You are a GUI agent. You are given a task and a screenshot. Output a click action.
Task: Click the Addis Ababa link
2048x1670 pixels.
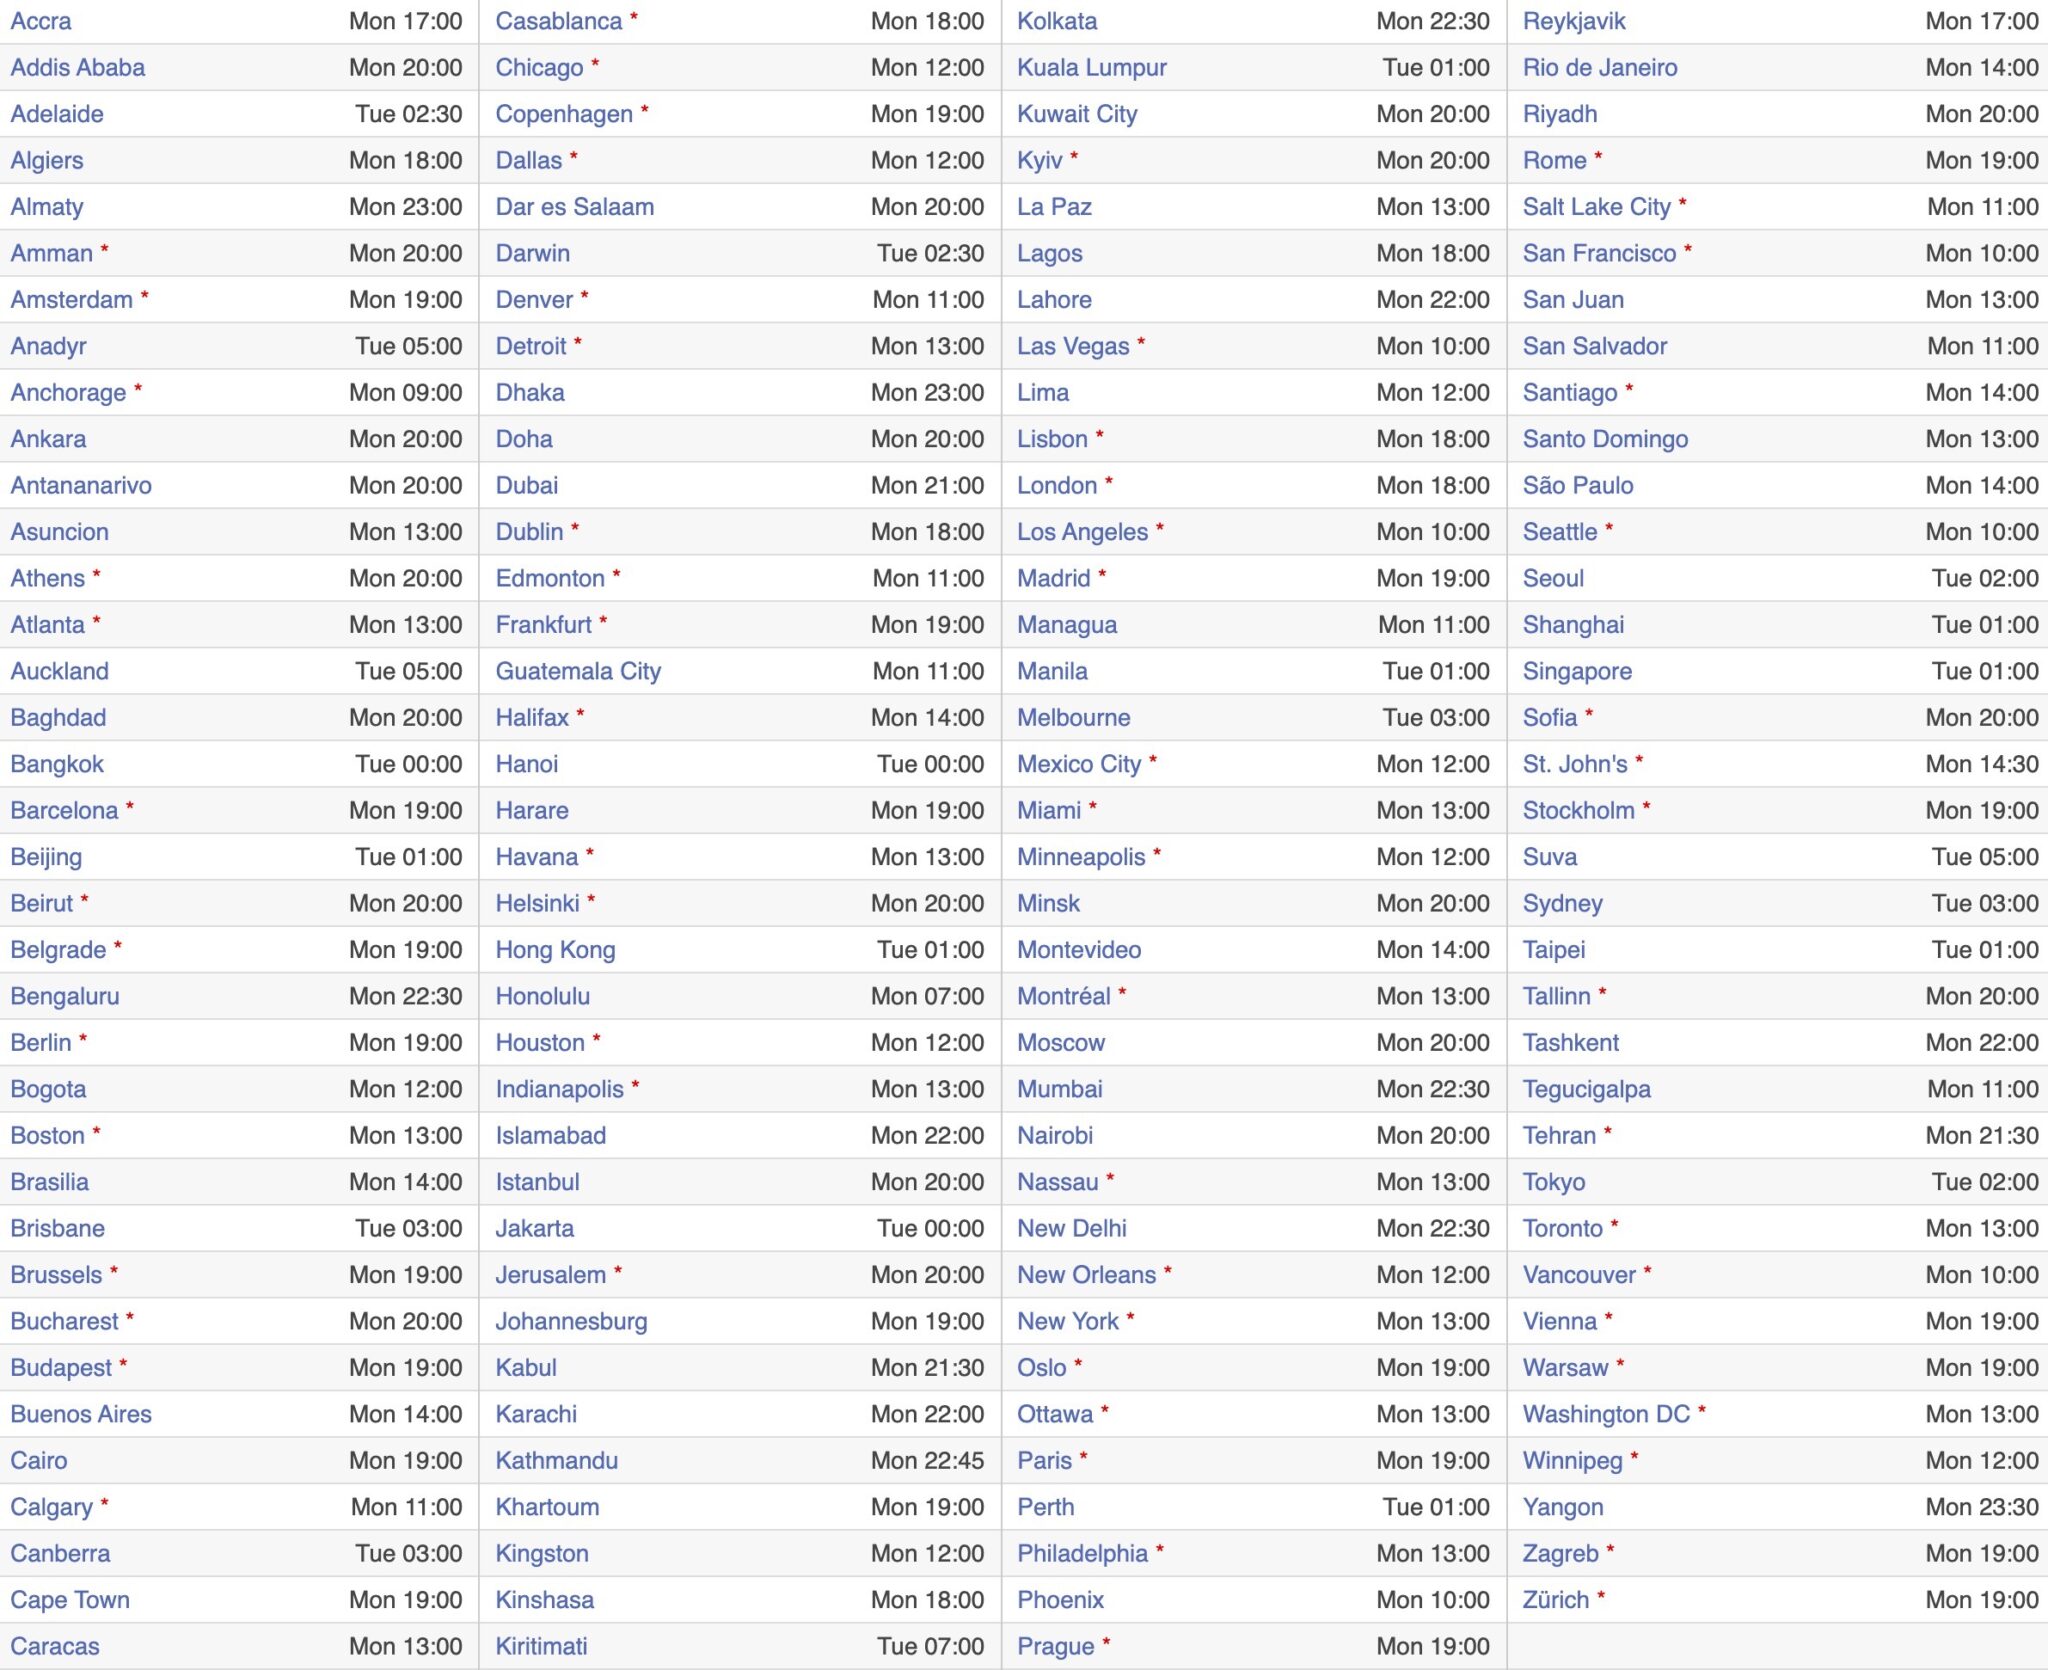click(x=78, y=67)
